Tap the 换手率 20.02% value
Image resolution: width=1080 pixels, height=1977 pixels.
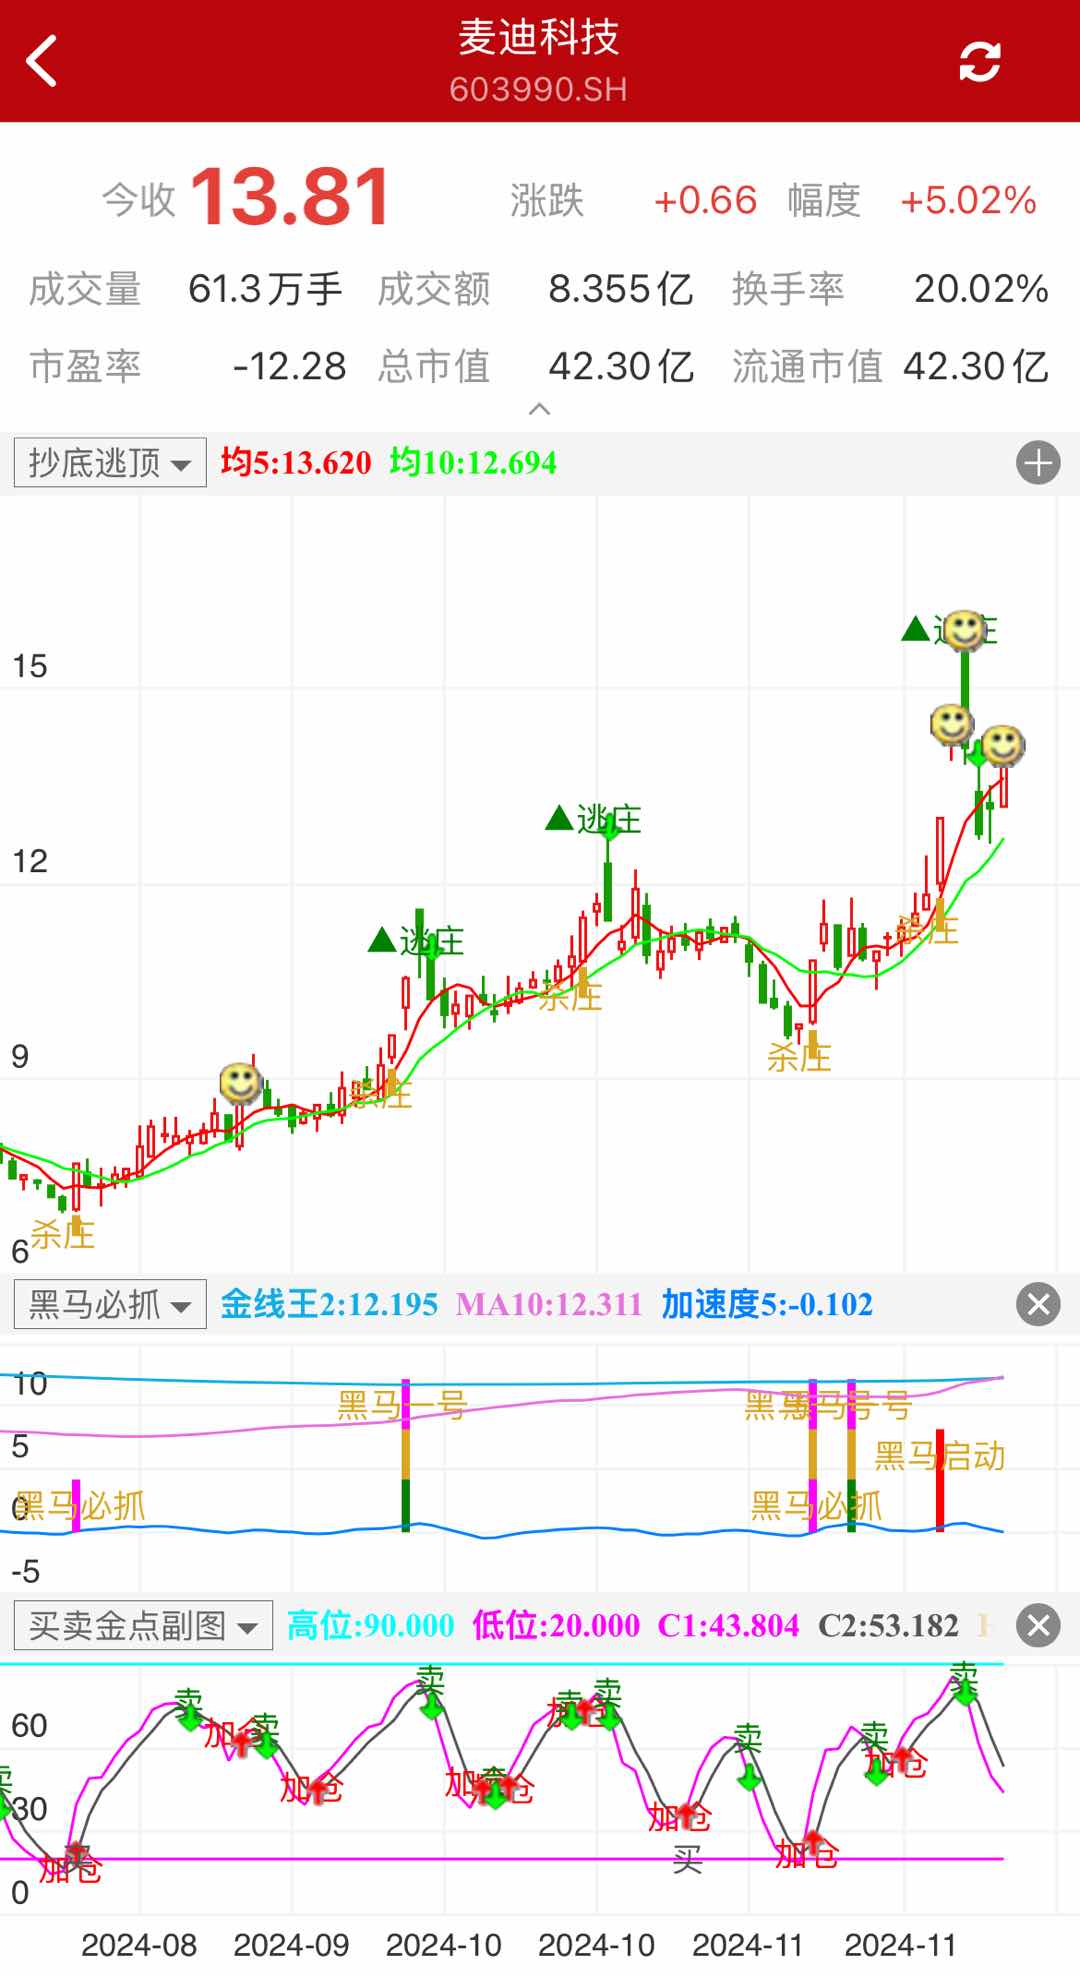click(980, 289)
